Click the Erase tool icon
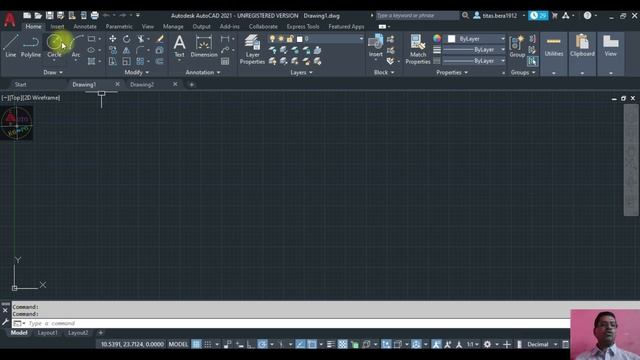This screenshot has width=640, height=360. tap(160, 39)
